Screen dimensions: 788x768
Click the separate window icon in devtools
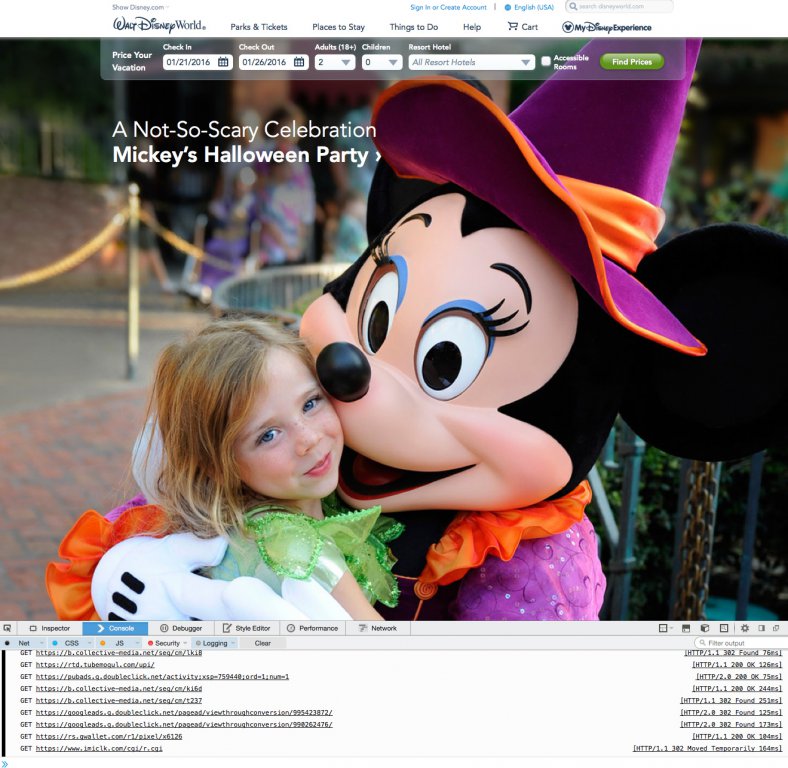(x=776, y=628)
